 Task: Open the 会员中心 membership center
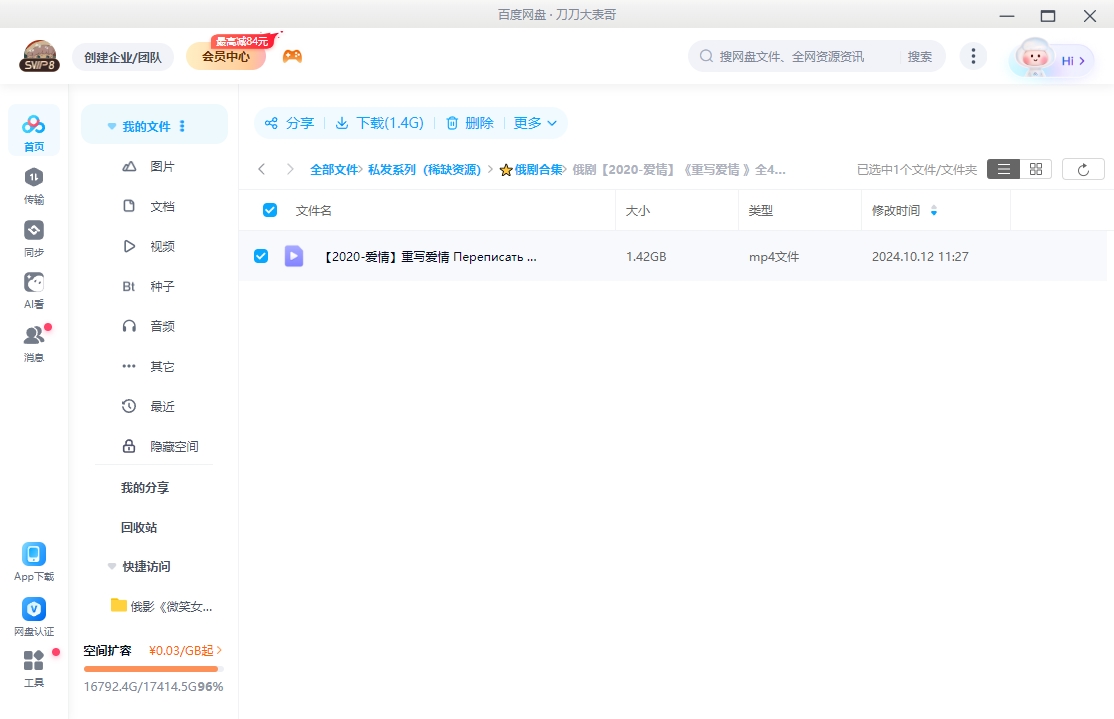click(x=228, y=56)
